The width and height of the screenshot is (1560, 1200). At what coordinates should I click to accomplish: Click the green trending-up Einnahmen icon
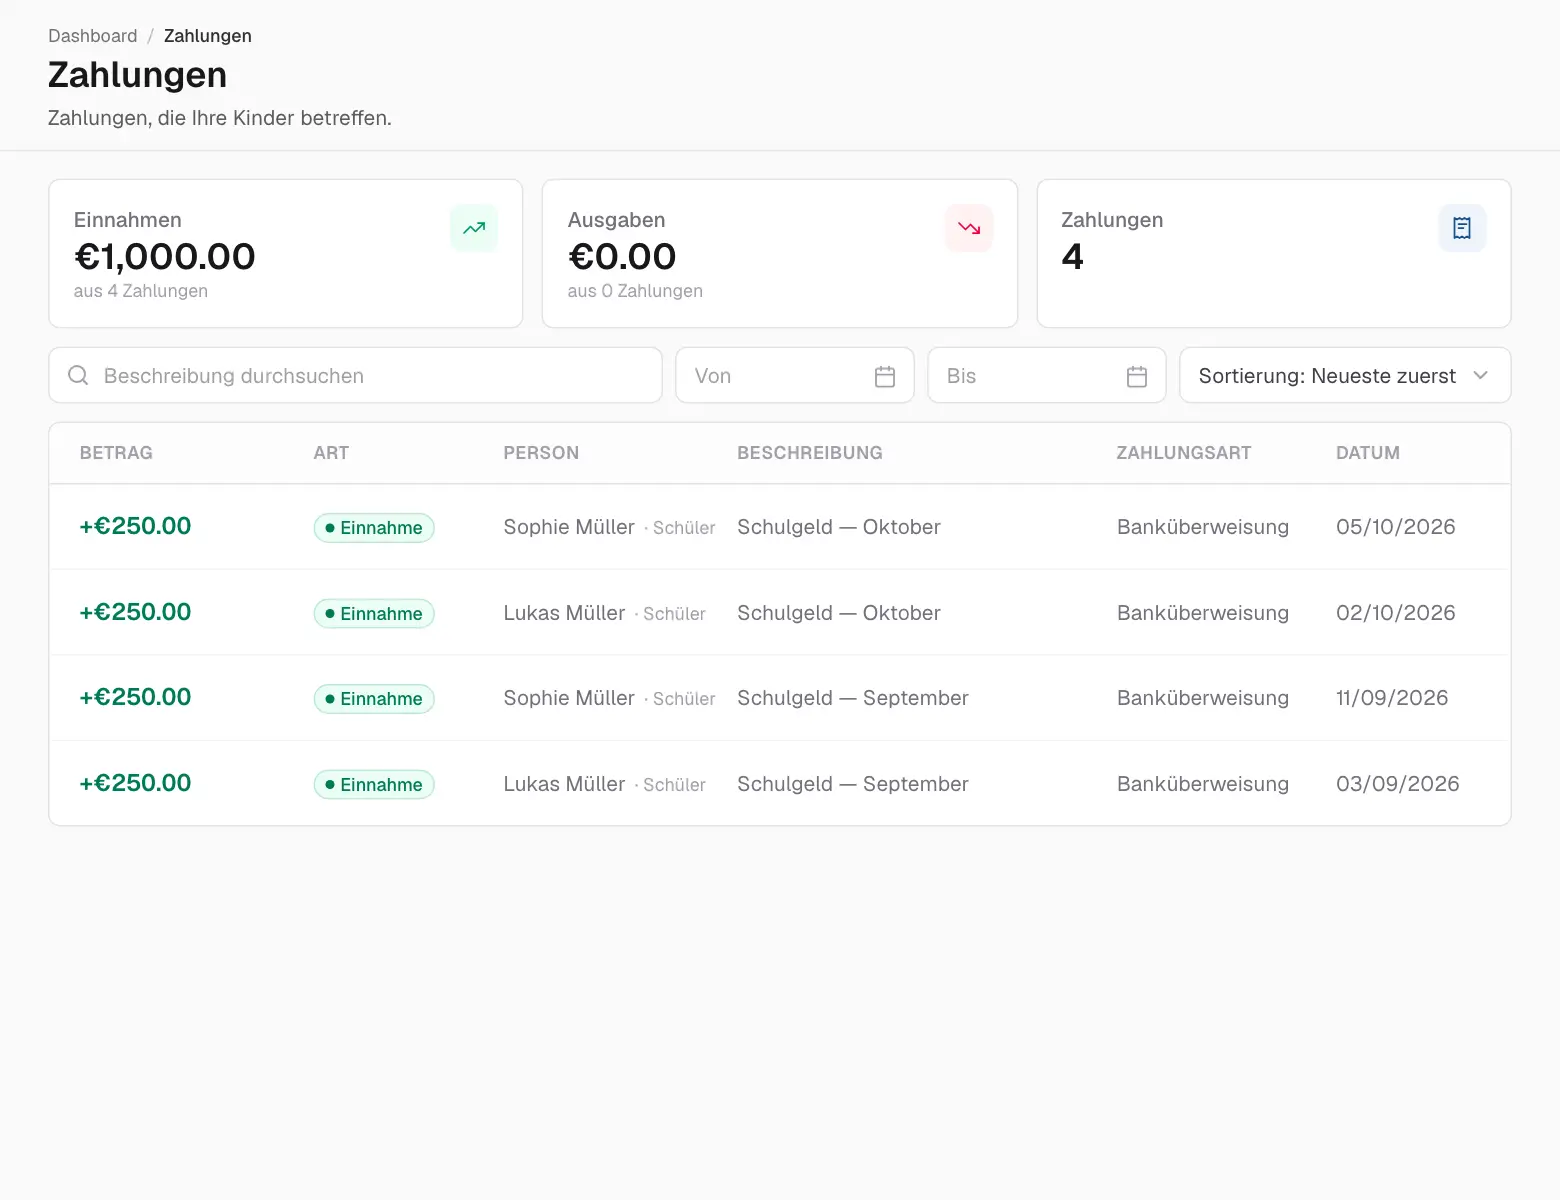(x=474, y=228)
